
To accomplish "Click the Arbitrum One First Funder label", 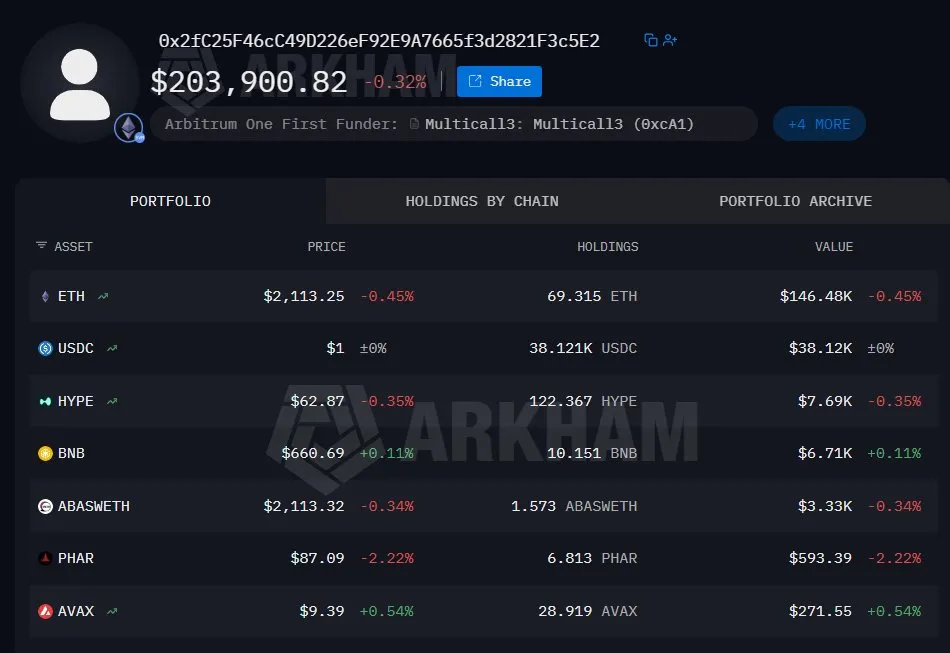I will coord(281,124).
